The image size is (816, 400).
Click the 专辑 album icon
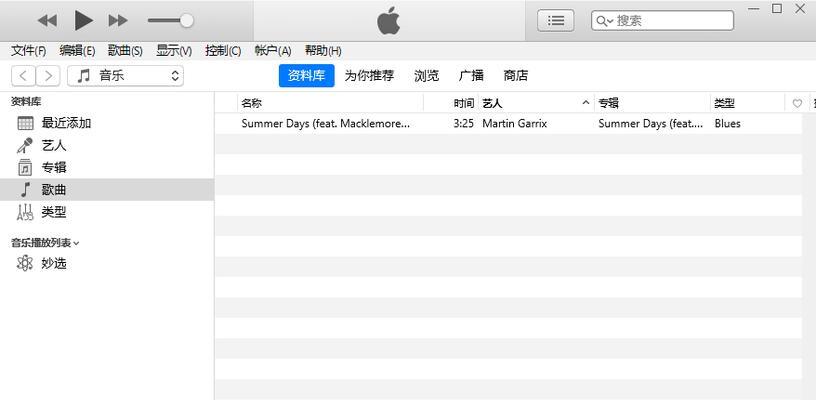pos(24,167)
